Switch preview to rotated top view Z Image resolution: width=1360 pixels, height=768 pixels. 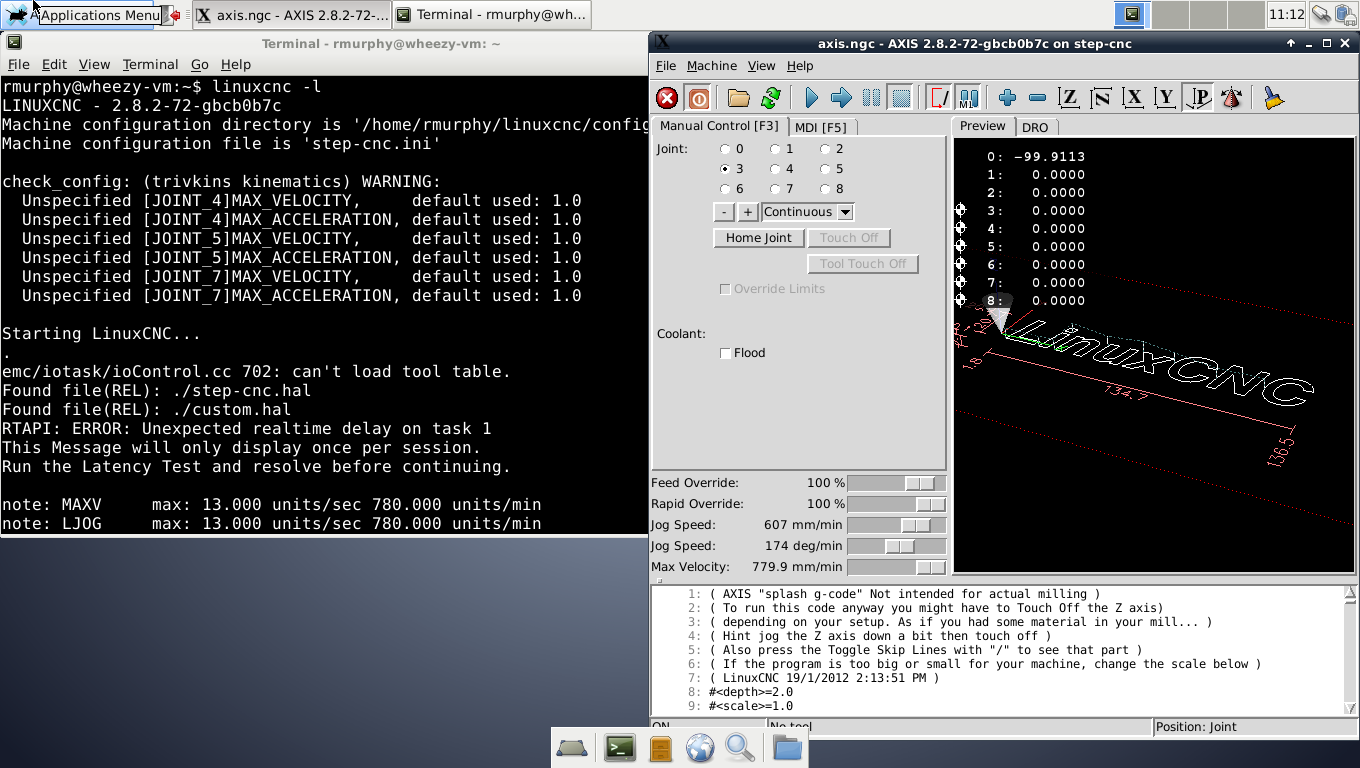click(1101, 98)
